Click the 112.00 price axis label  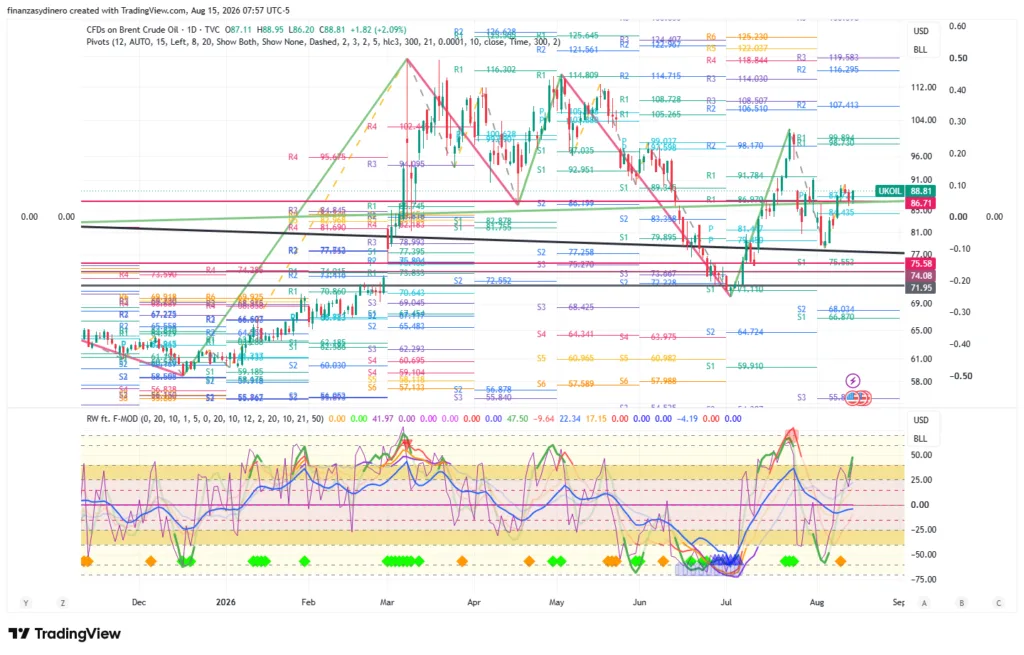click(x=924, y=88)
